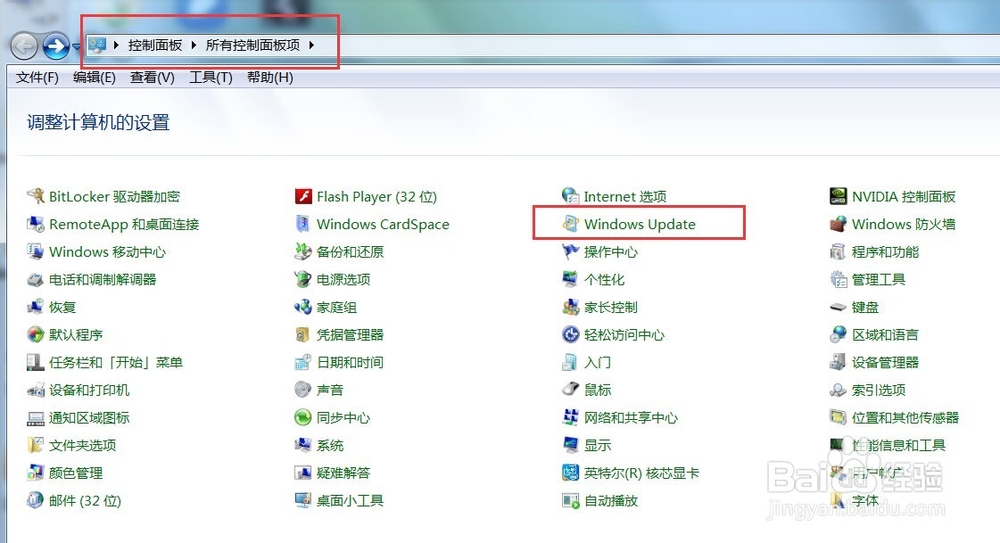This screenshot has width=1000, height=543.
Task: Open the 个性化 link
Action: [604, 279]
